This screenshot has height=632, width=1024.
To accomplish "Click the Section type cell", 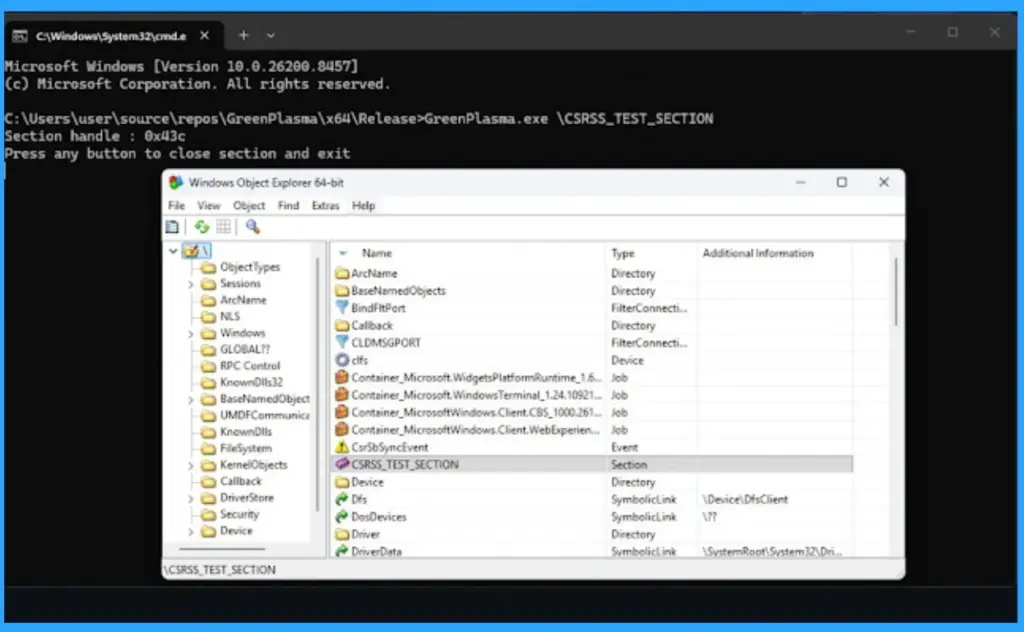I will [629, 464].
